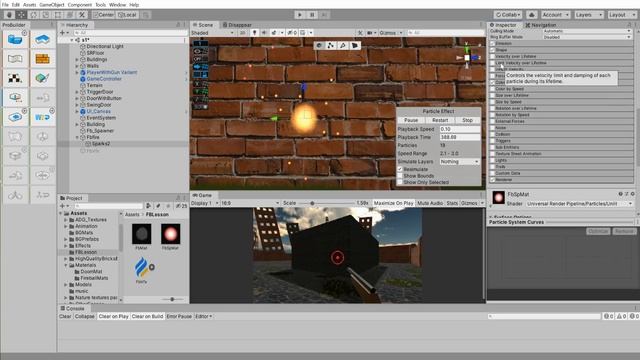Select ProBuilder vertex selection mode in Scene
This screenshot has width=640, height=360.
[331, 45]
